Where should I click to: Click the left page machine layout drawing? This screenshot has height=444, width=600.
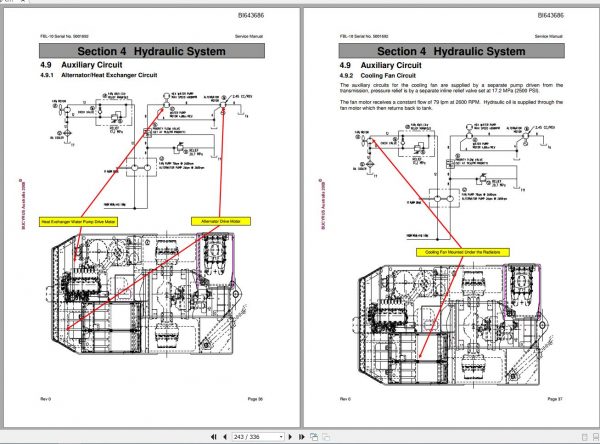click(147, 293)
